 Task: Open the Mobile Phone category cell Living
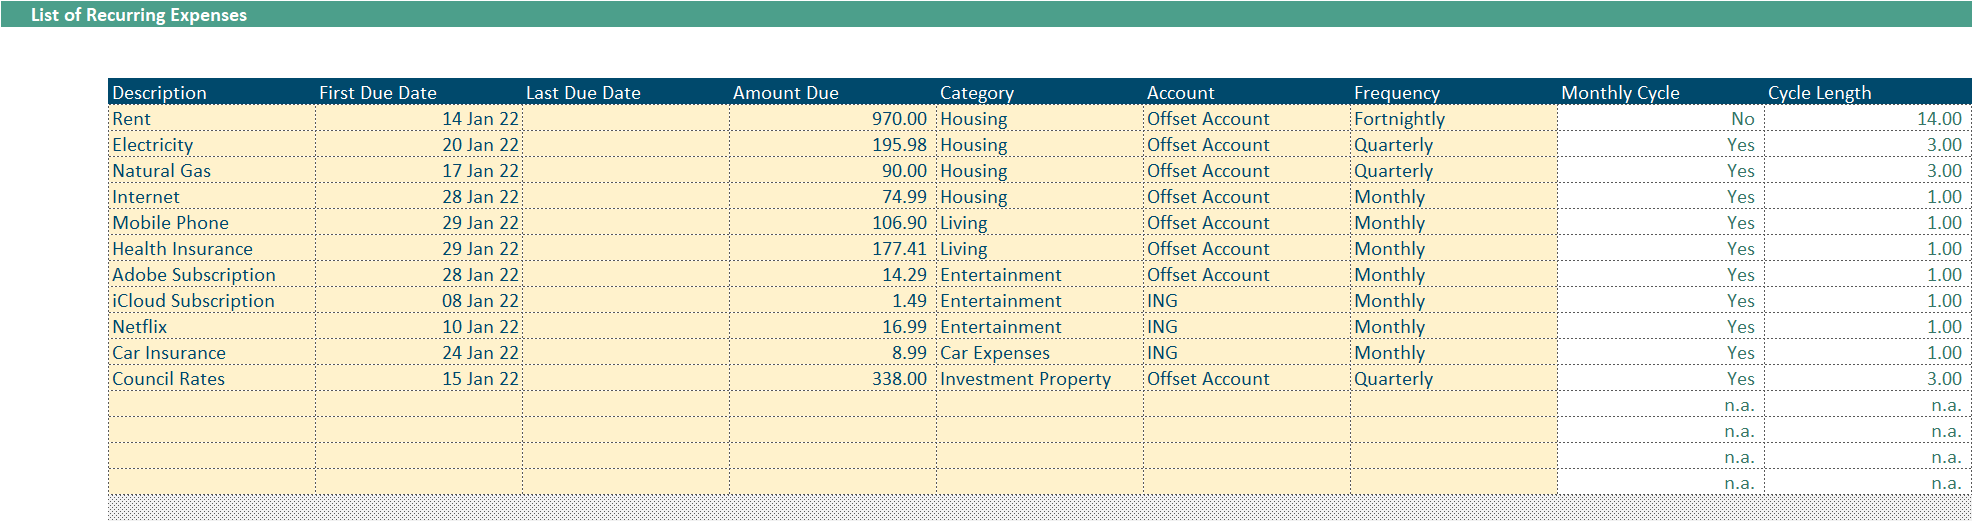coord(1040,222)
